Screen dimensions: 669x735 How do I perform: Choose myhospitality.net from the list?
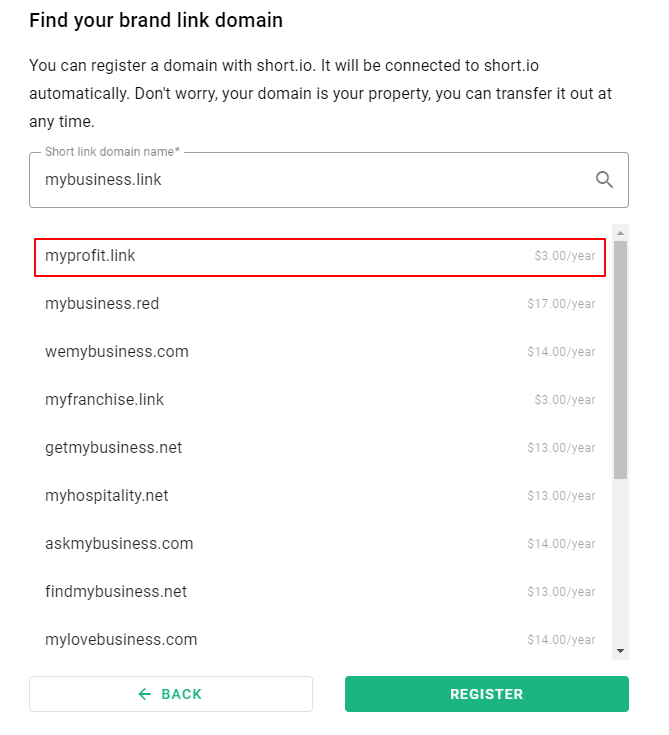pos(320,496)
